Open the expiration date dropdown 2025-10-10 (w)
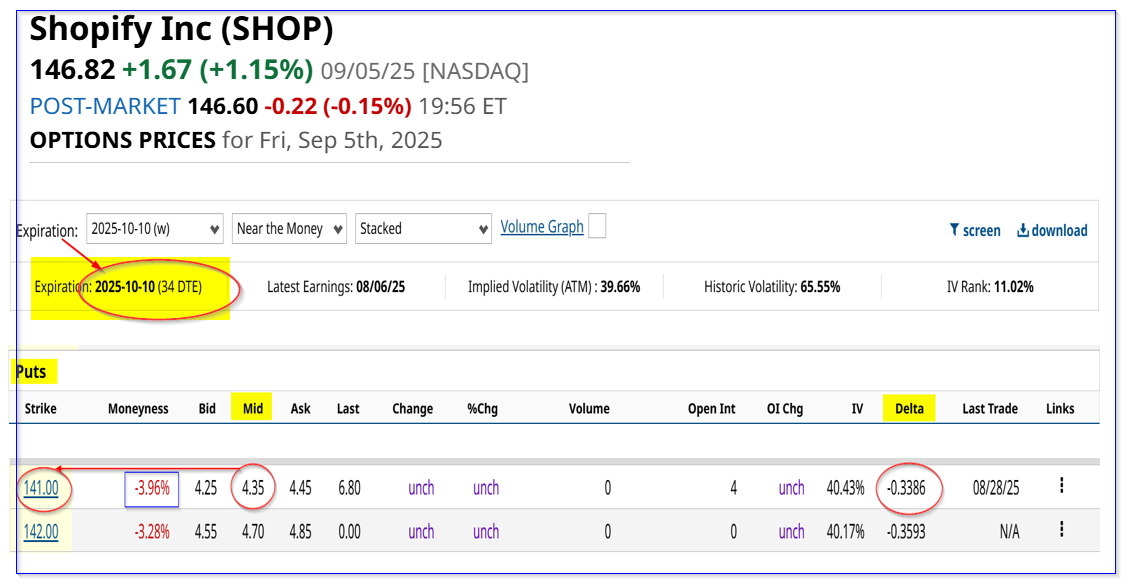Viewport: 1129px width, 581px height. (x=155, y=229)
